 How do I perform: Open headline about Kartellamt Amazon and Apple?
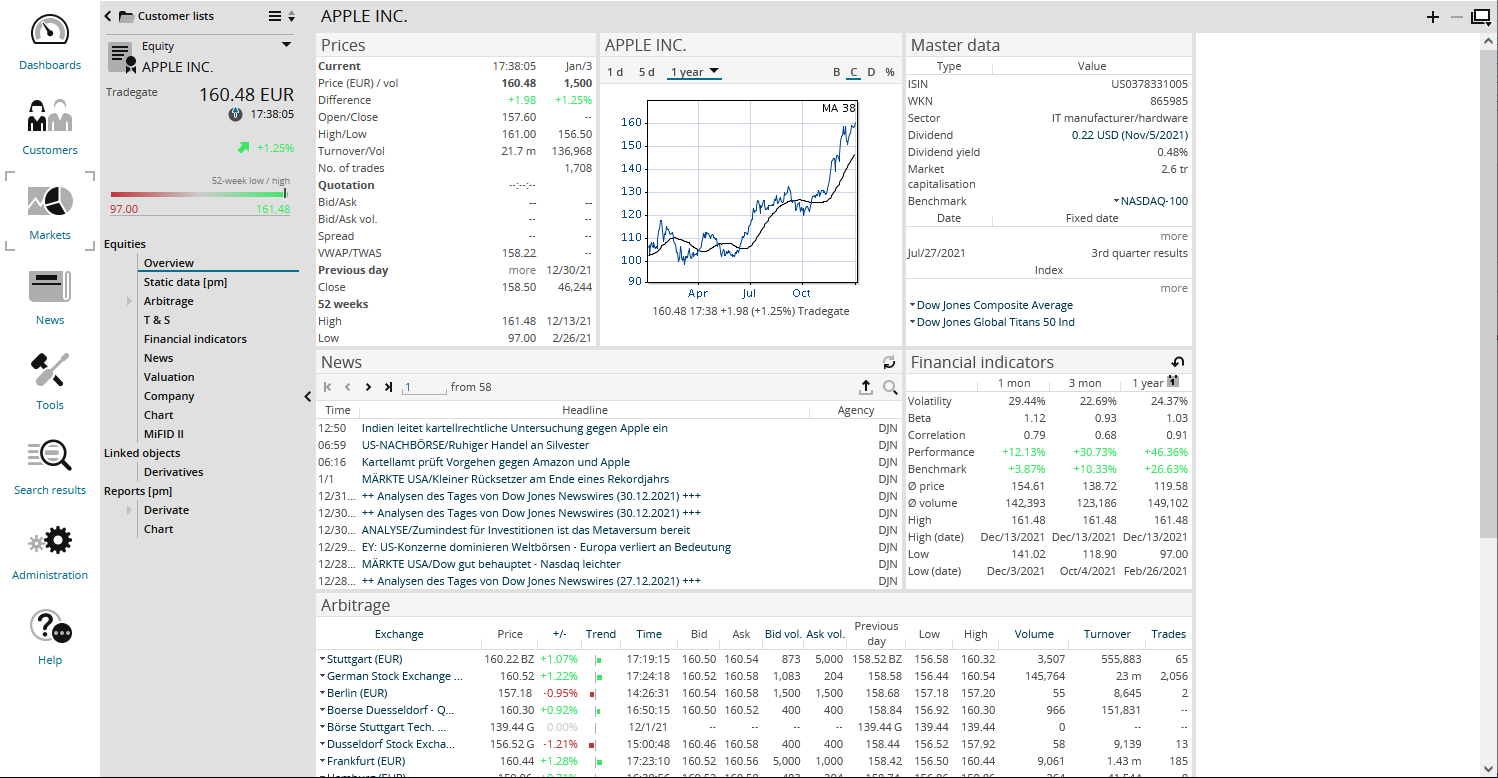[496, 462]
